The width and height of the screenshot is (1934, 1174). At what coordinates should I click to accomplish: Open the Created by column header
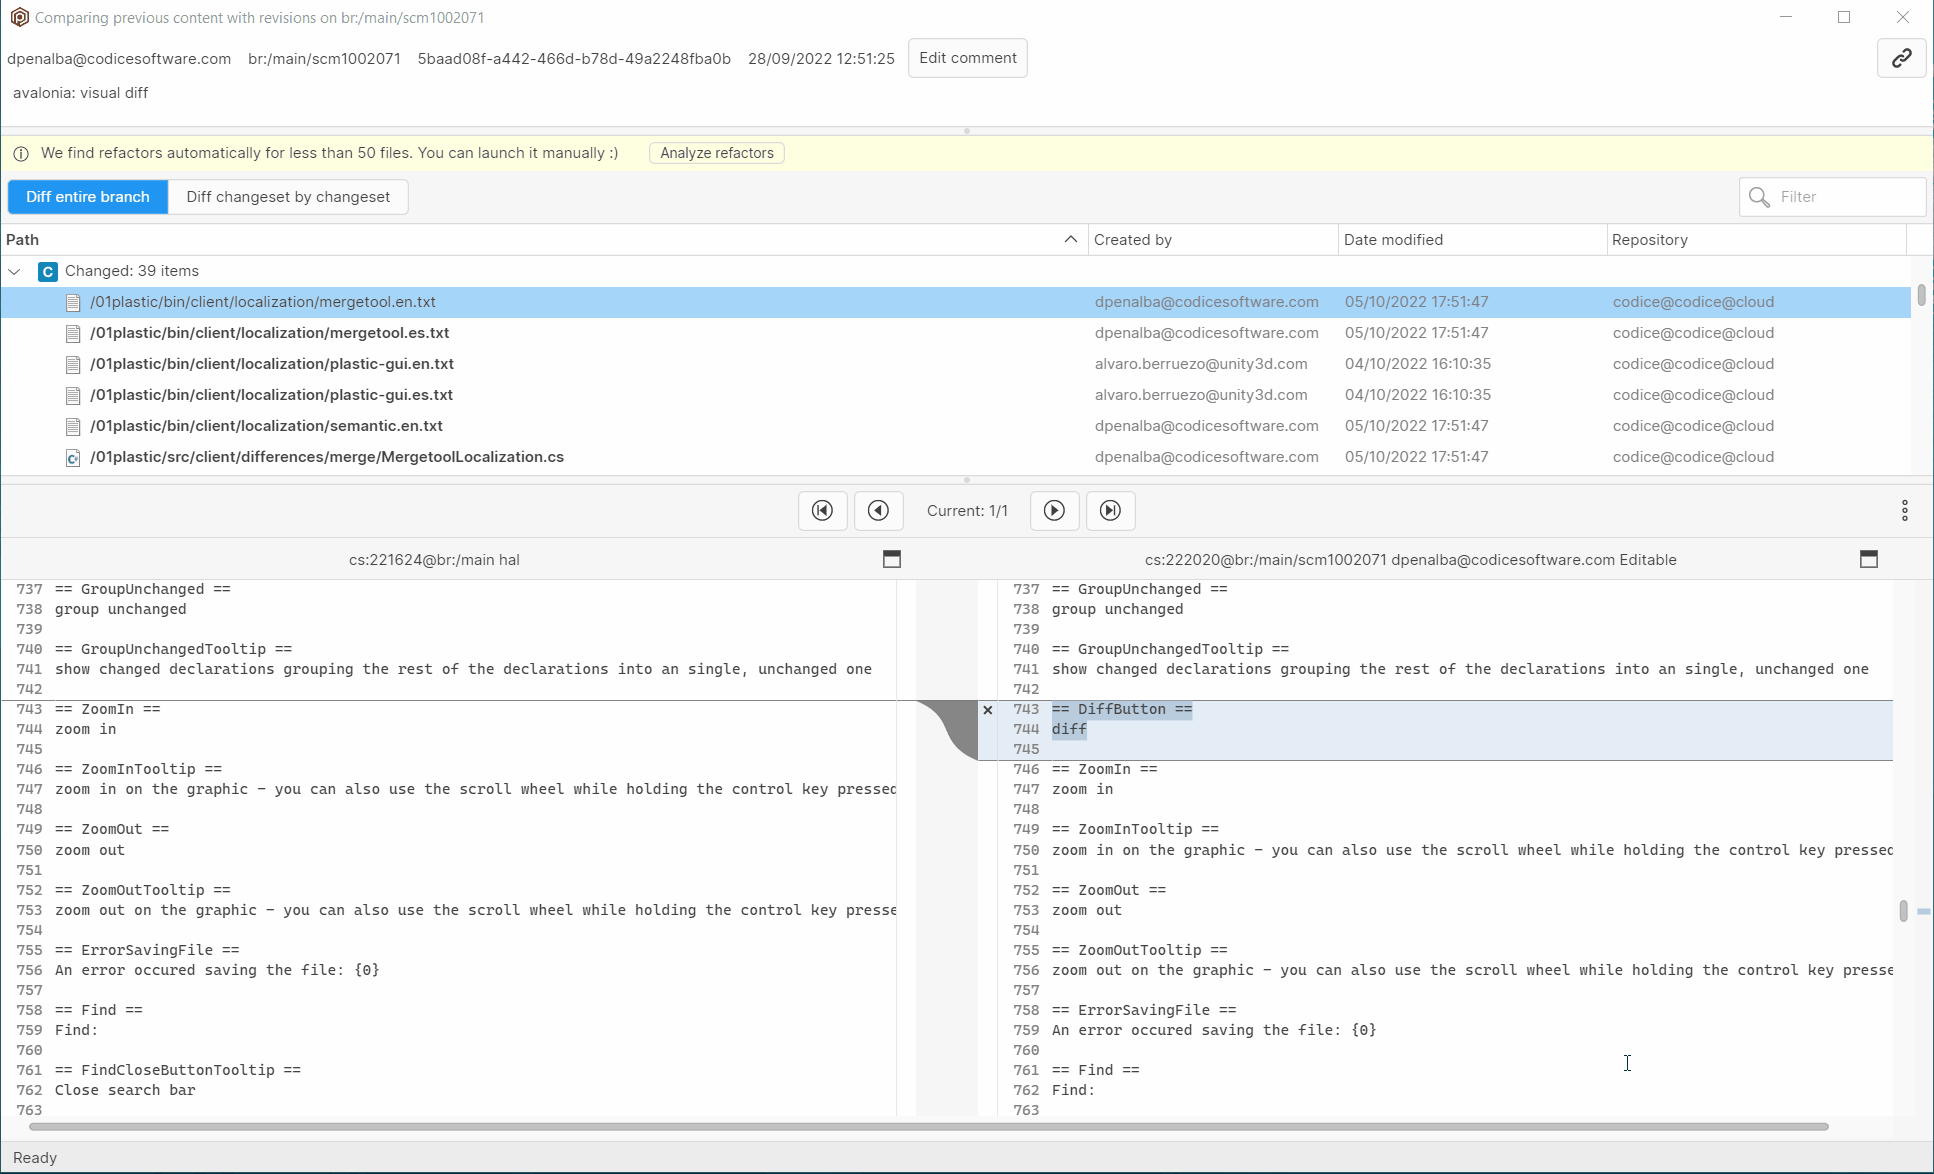click(1133, 239)
